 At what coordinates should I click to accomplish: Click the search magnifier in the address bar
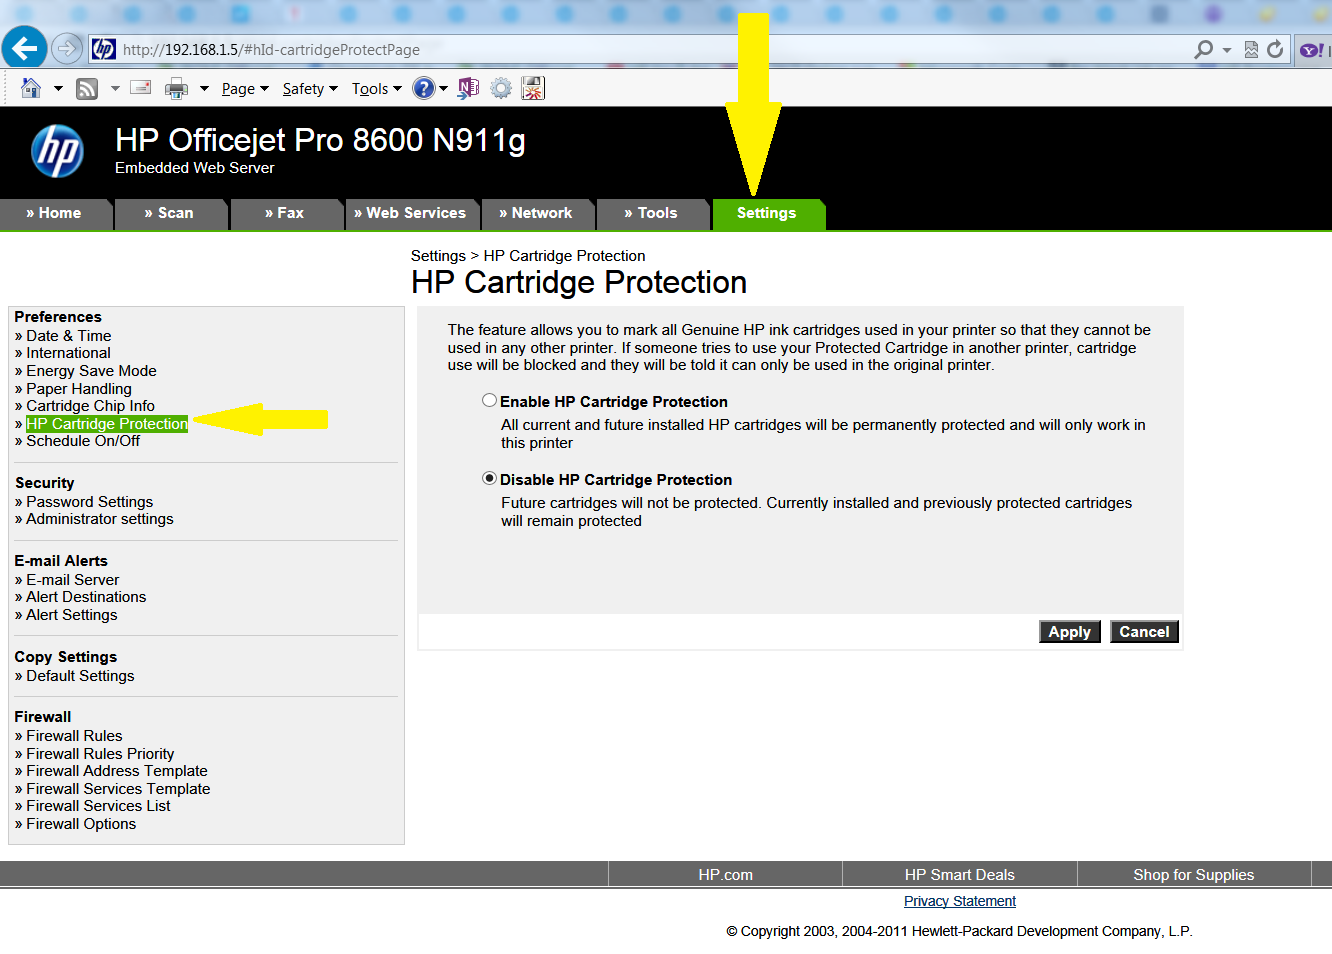tap(1204, 49)
